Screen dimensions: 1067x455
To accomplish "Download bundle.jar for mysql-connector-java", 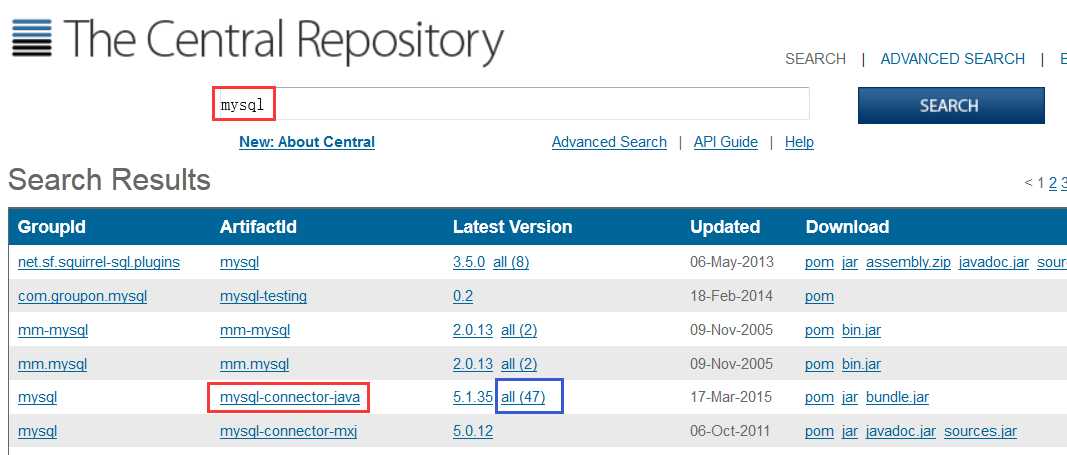I will (x=897, y=398).
